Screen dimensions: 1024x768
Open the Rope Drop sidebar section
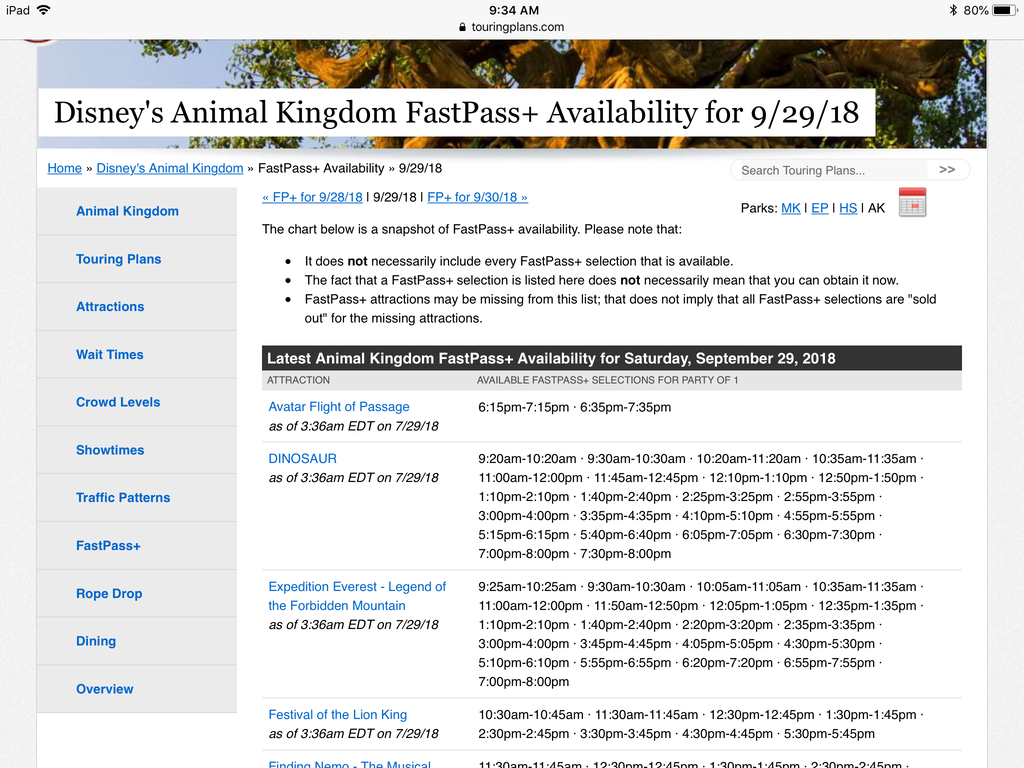tap(109, 593)
